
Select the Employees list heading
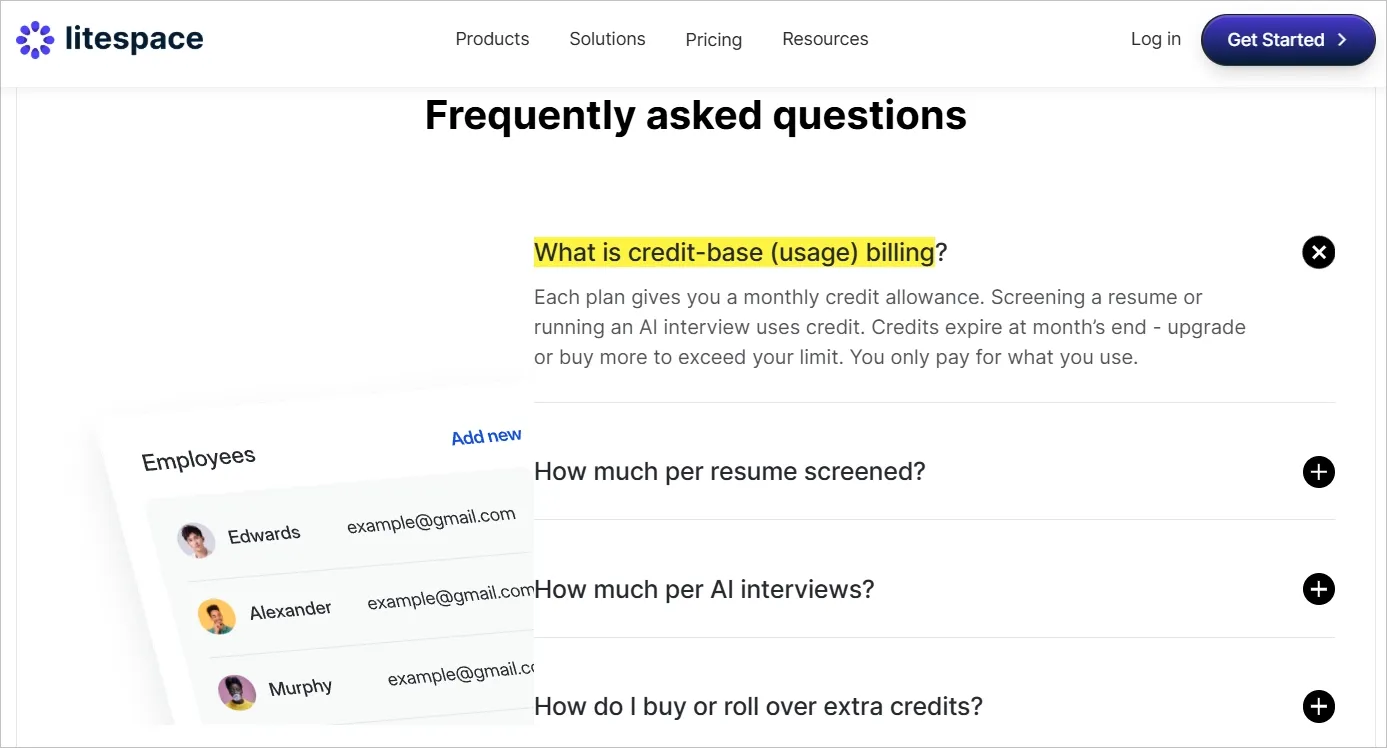[197, 457]
